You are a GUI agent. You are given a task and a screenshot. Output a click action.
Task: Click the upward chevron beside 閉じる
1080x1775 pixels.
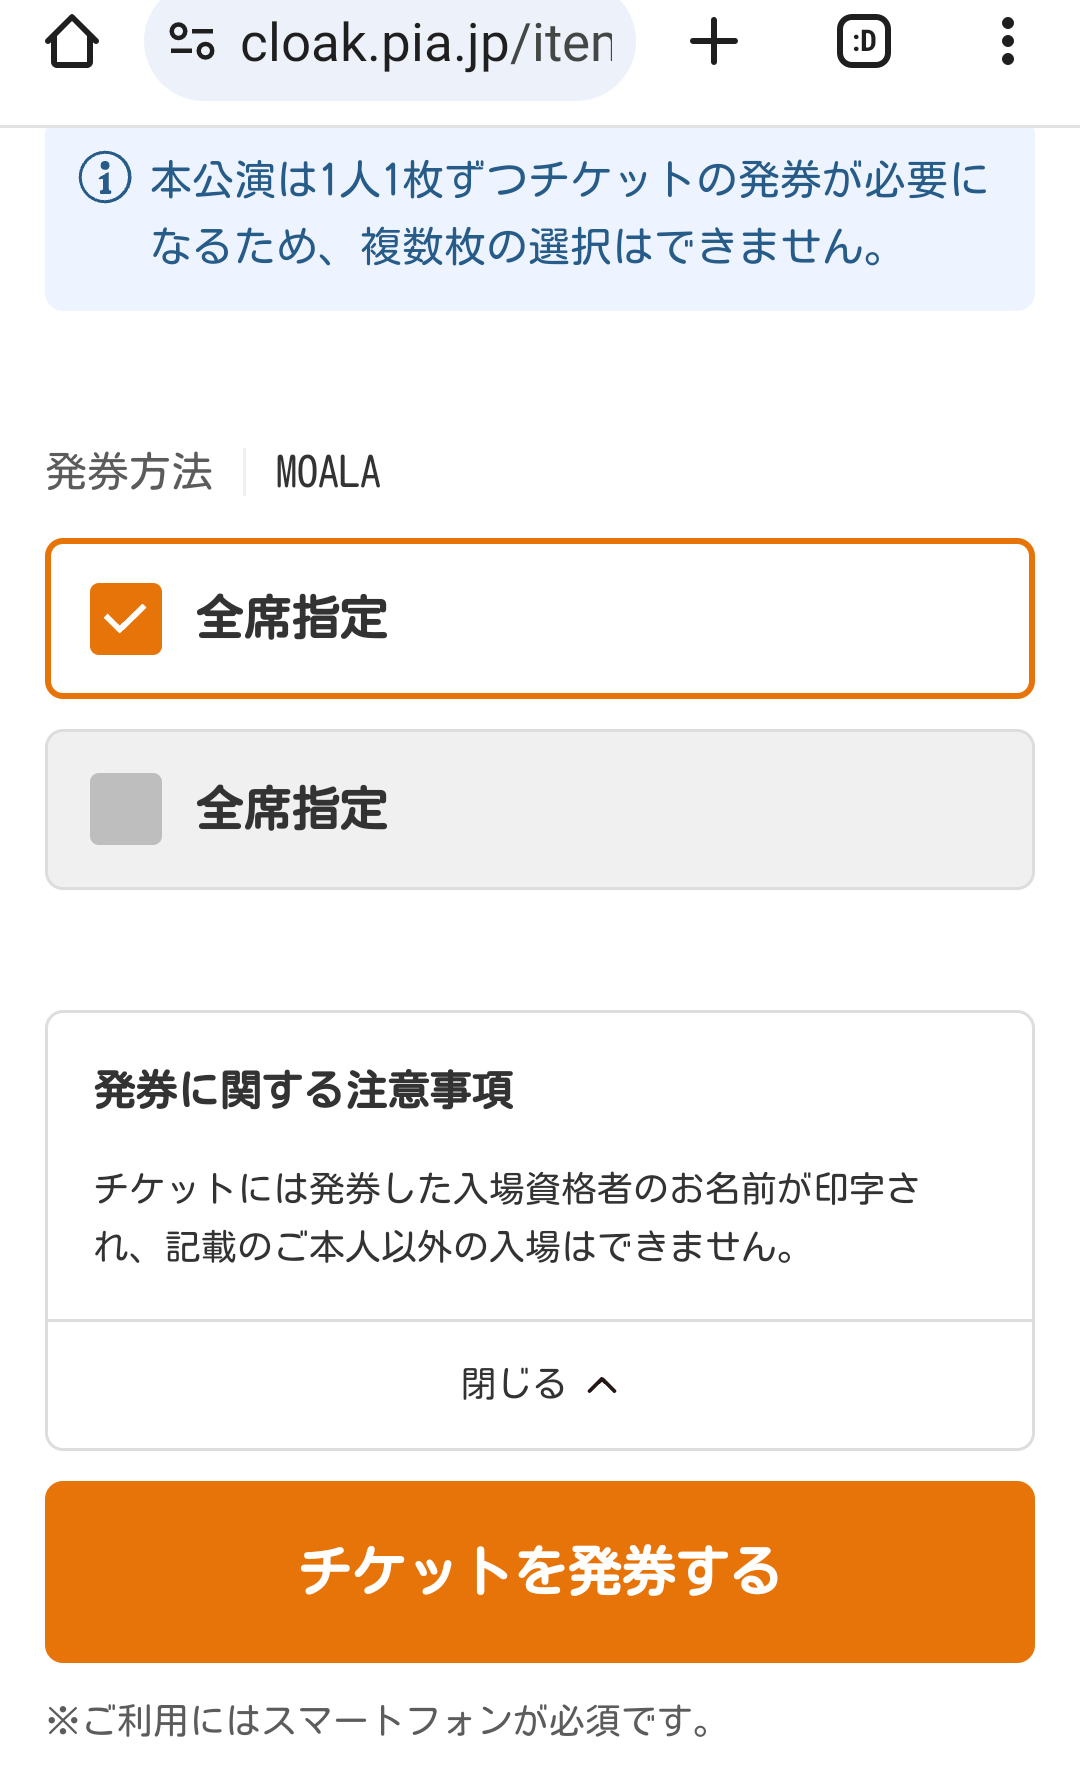[x=602, y=1385]
